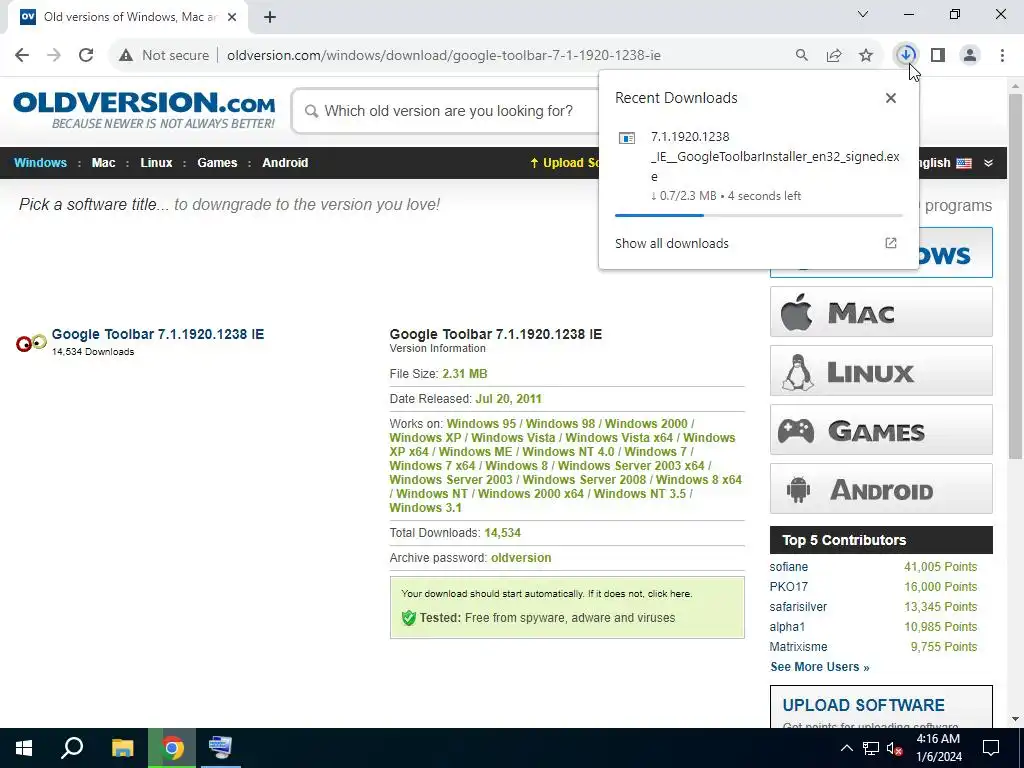Image resolution: width=1024 pixels, height=768 pixels.
Task: Open the Games software category button
Action: click(881, 430)
